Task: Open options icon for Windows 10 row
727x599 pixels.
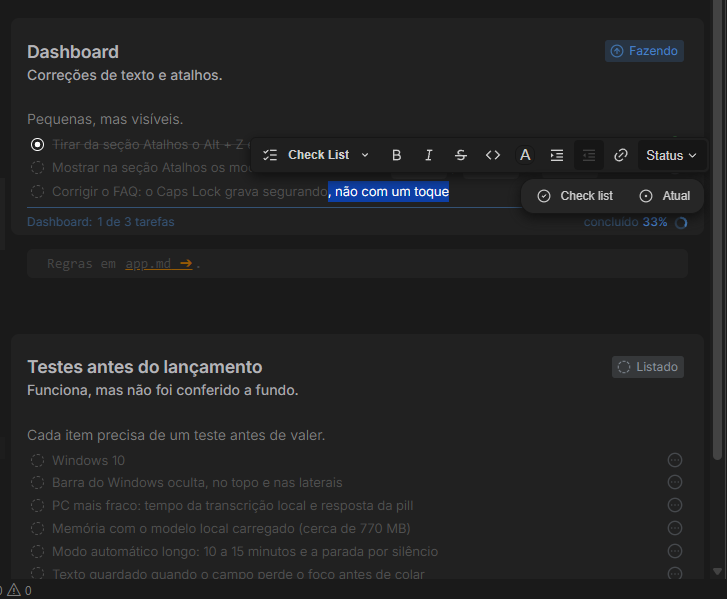Action: 675,460
